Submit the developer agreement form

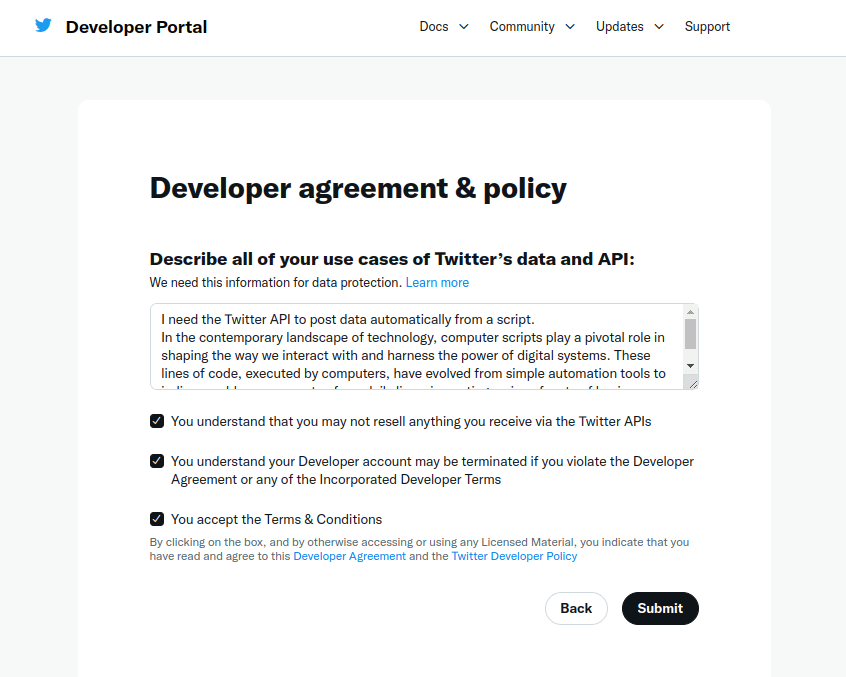660,608
